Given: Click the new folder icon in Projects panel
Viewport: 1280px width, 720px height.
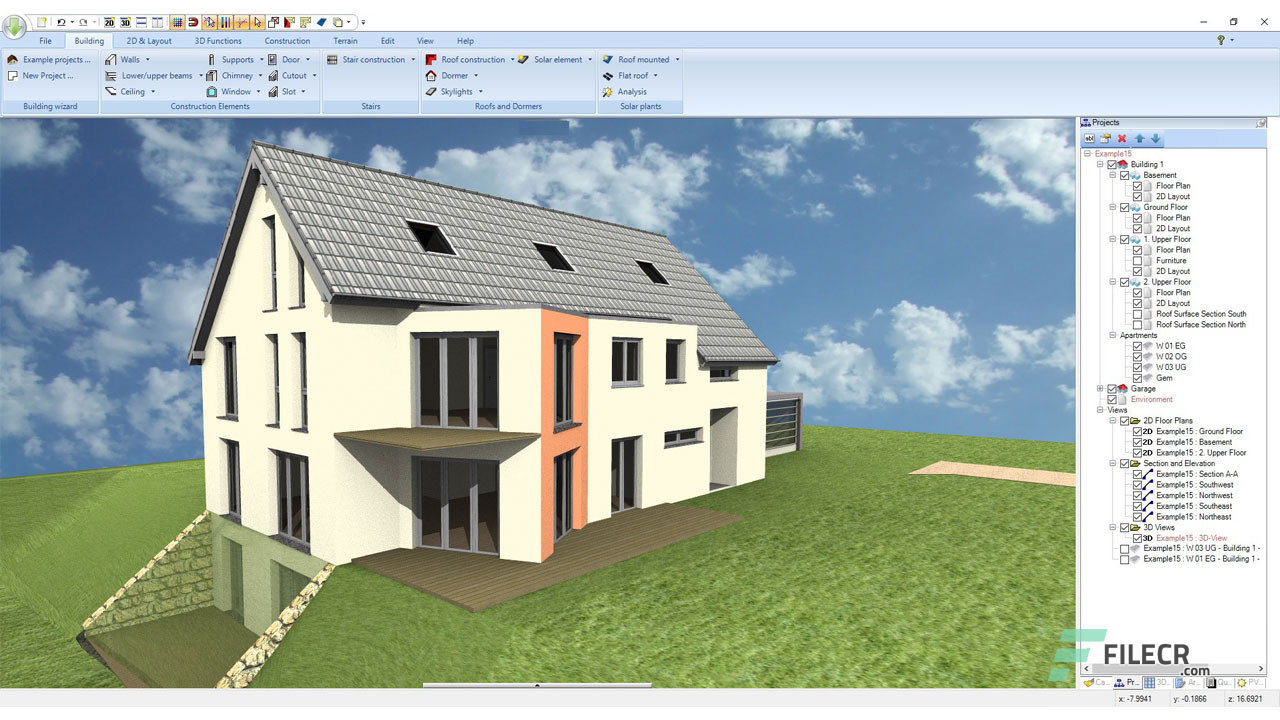Looking at the screenshot, I should pos(1106,138).
